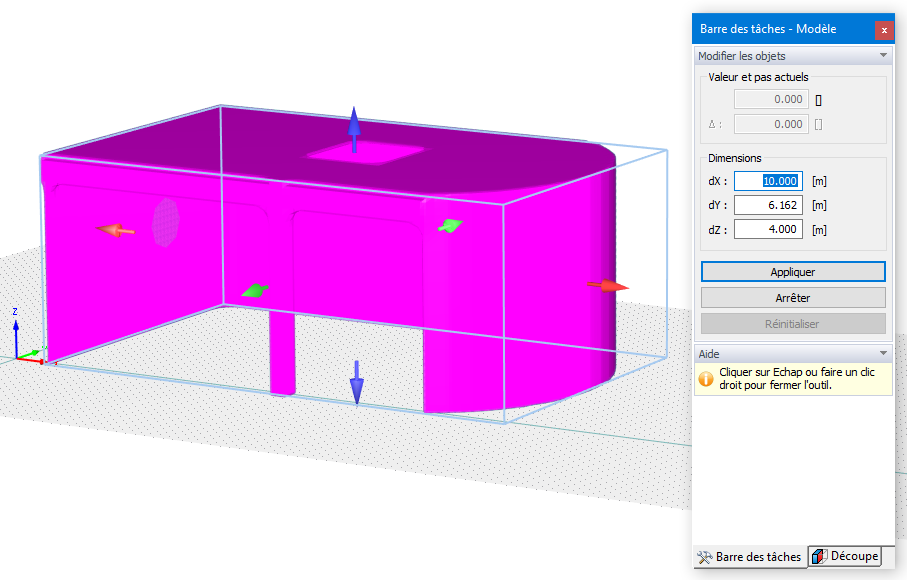This screenshot has height=580, width=907.
Task: Grab the blue downward arrow handle at bottom
Action: click(357, 382)
